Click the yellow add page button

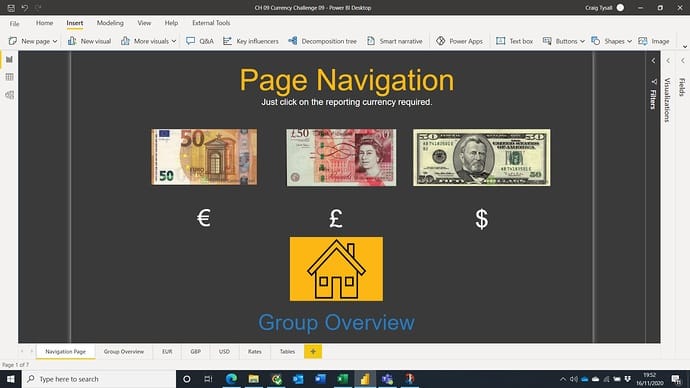(313, 351)
